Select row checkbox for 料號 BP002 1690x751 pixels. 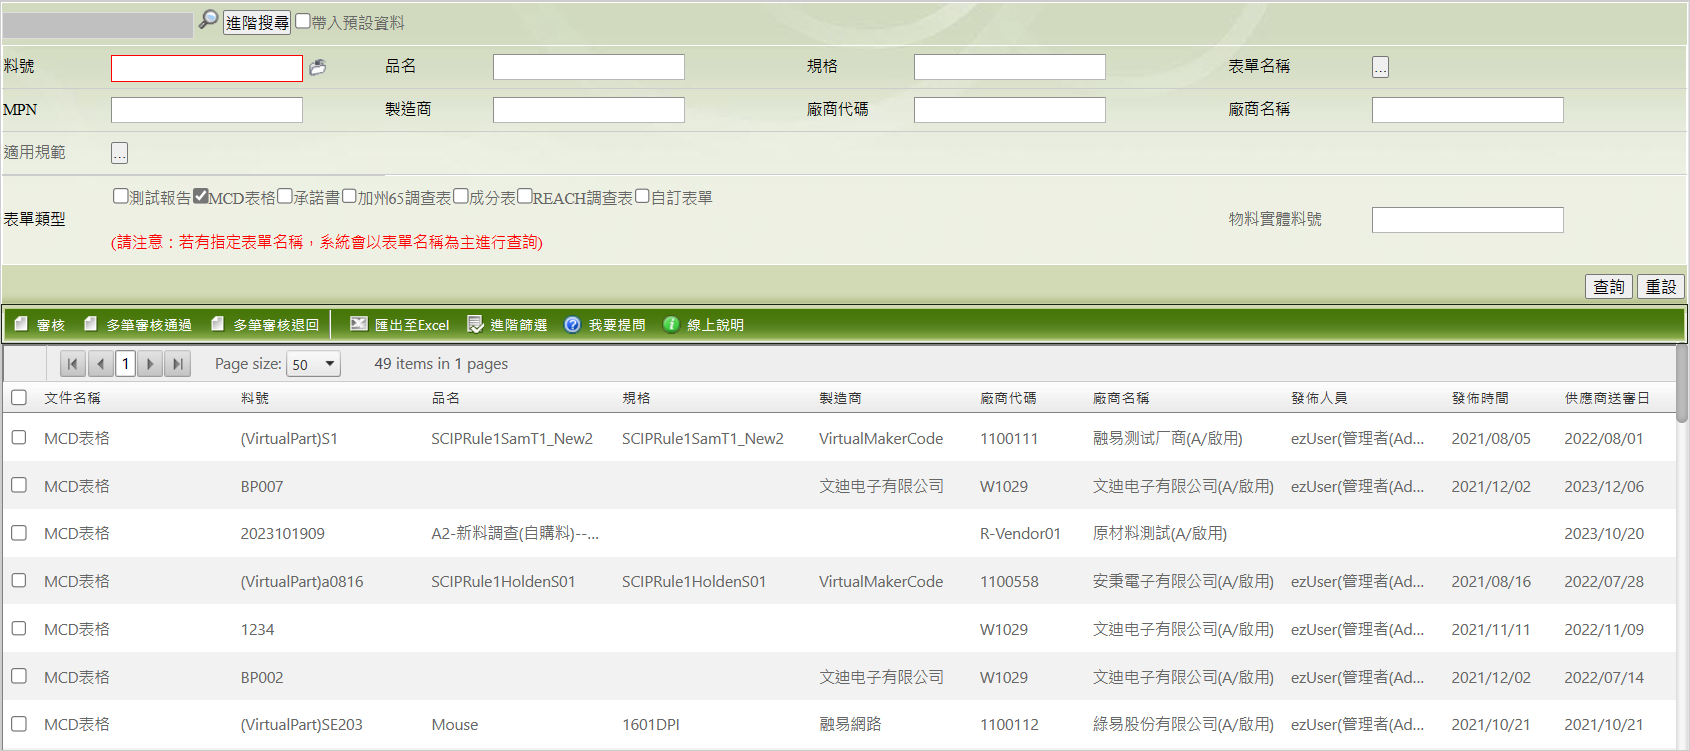click(19, 676)
